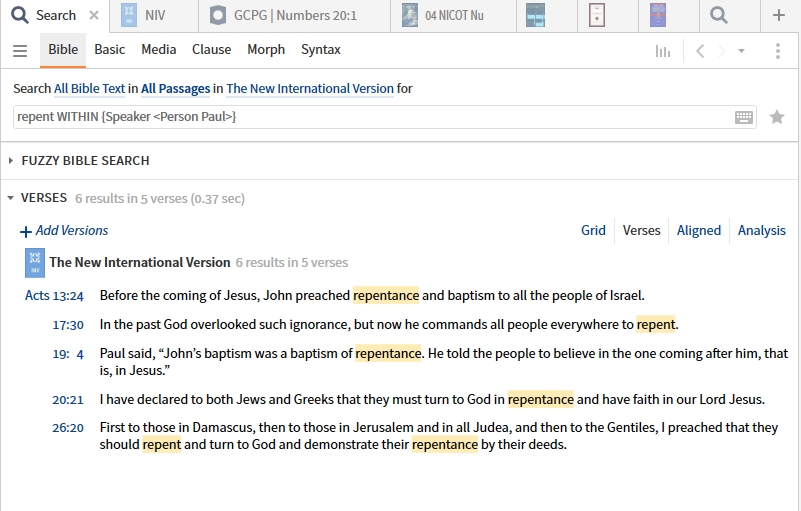Screen dimensions: 801x511
Task: Select the Basic search type
Action: click(x=109, y=50)
